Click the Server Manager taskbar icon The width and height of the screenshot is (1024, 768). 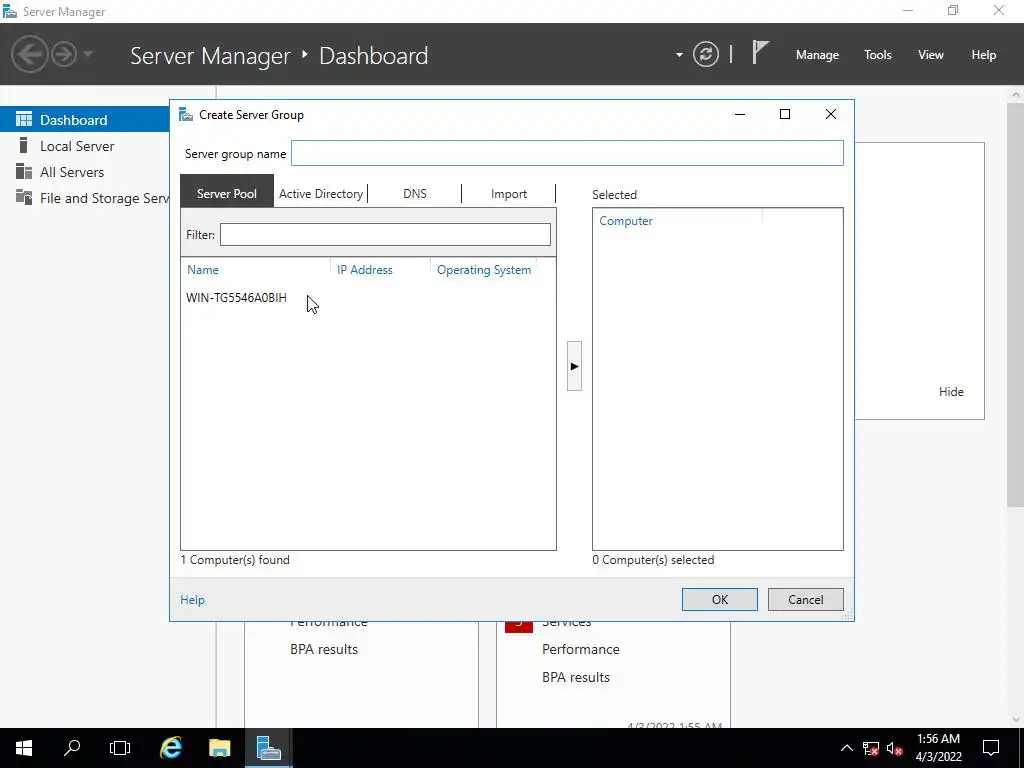(x=268, y=748)
